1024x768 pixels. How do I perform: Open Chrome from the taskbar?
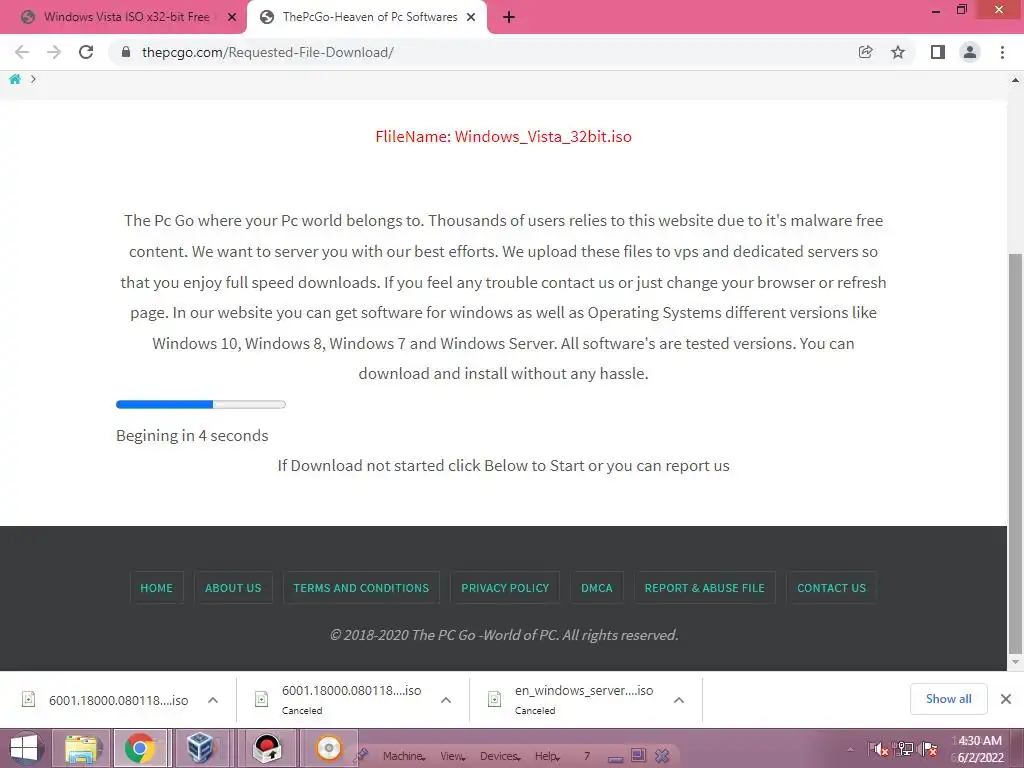(x=140, y=748)
